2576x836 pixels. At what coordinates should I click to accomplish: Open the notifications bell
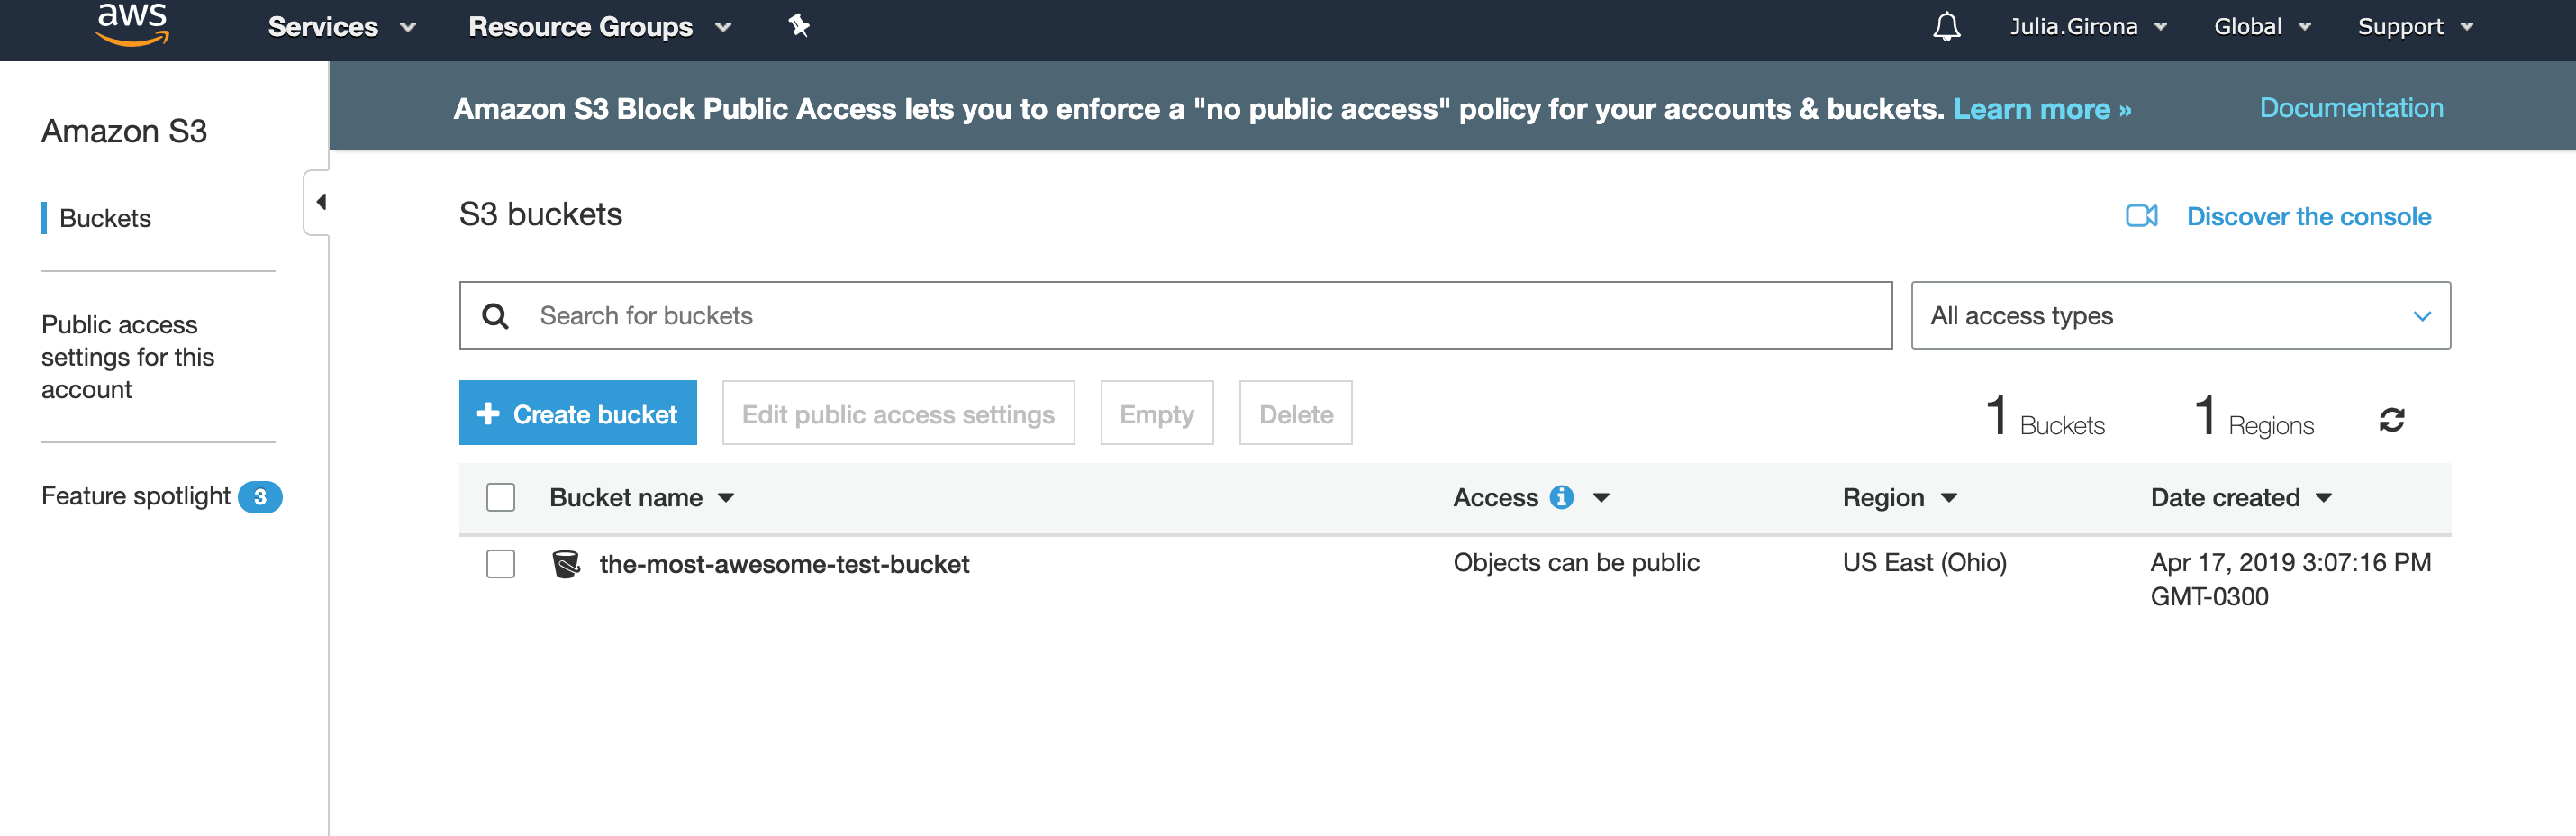pos(1946,26)
